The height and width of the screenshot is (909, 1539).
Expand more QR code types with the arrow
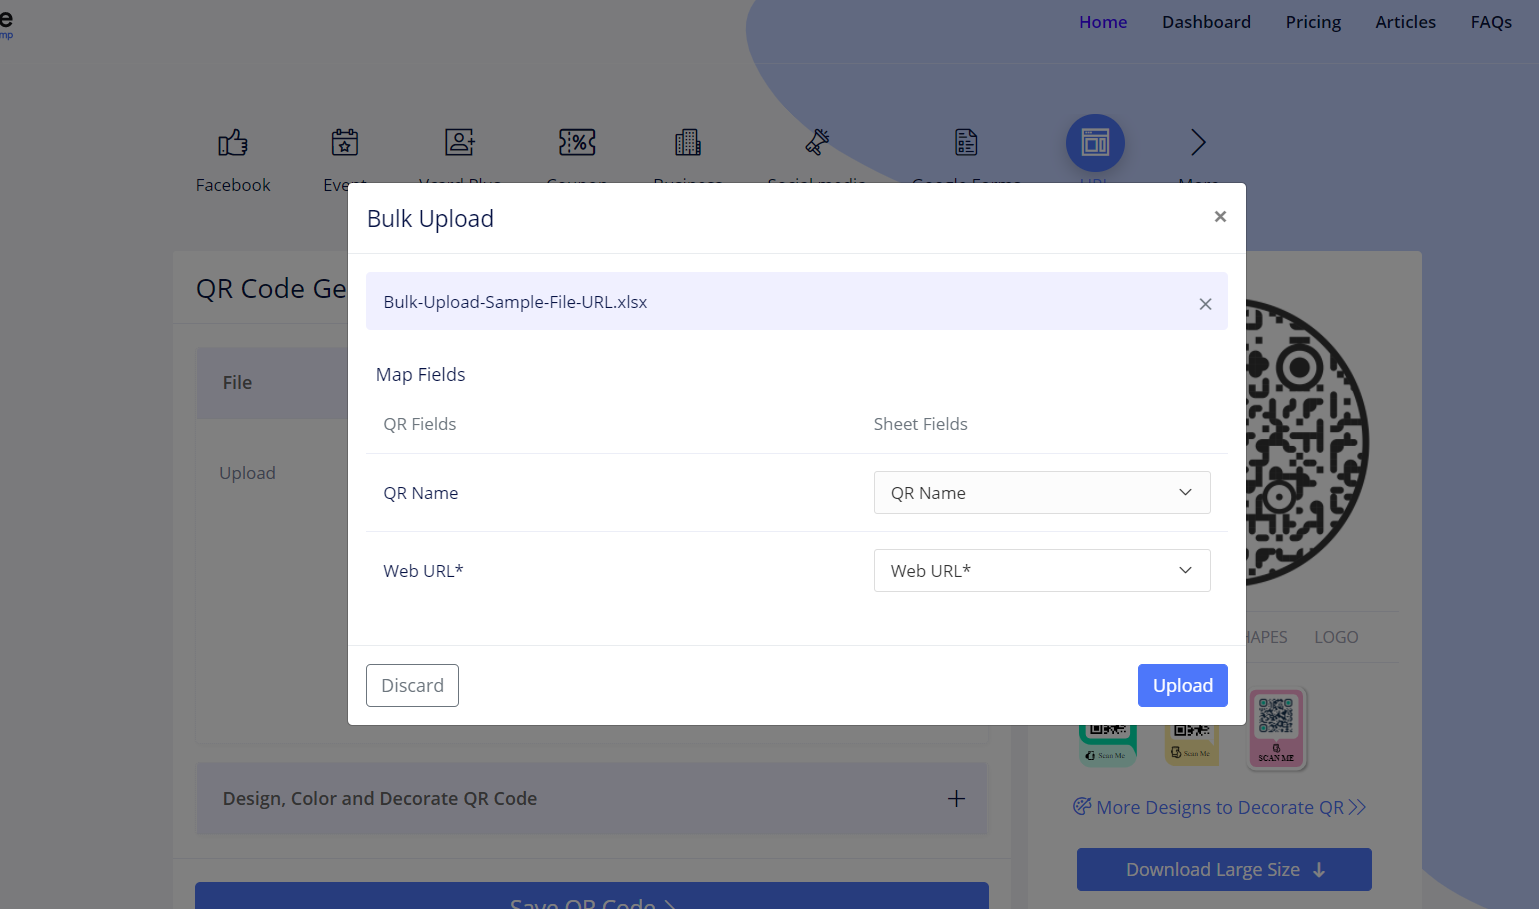tap(1197, 143)
